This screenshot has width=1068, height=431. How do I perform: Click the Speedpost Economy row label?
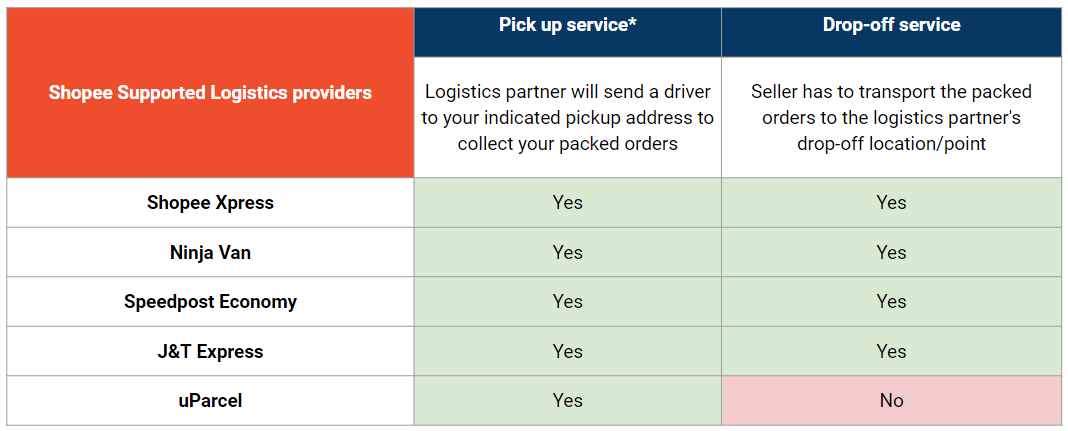click(x=210, y=302)
